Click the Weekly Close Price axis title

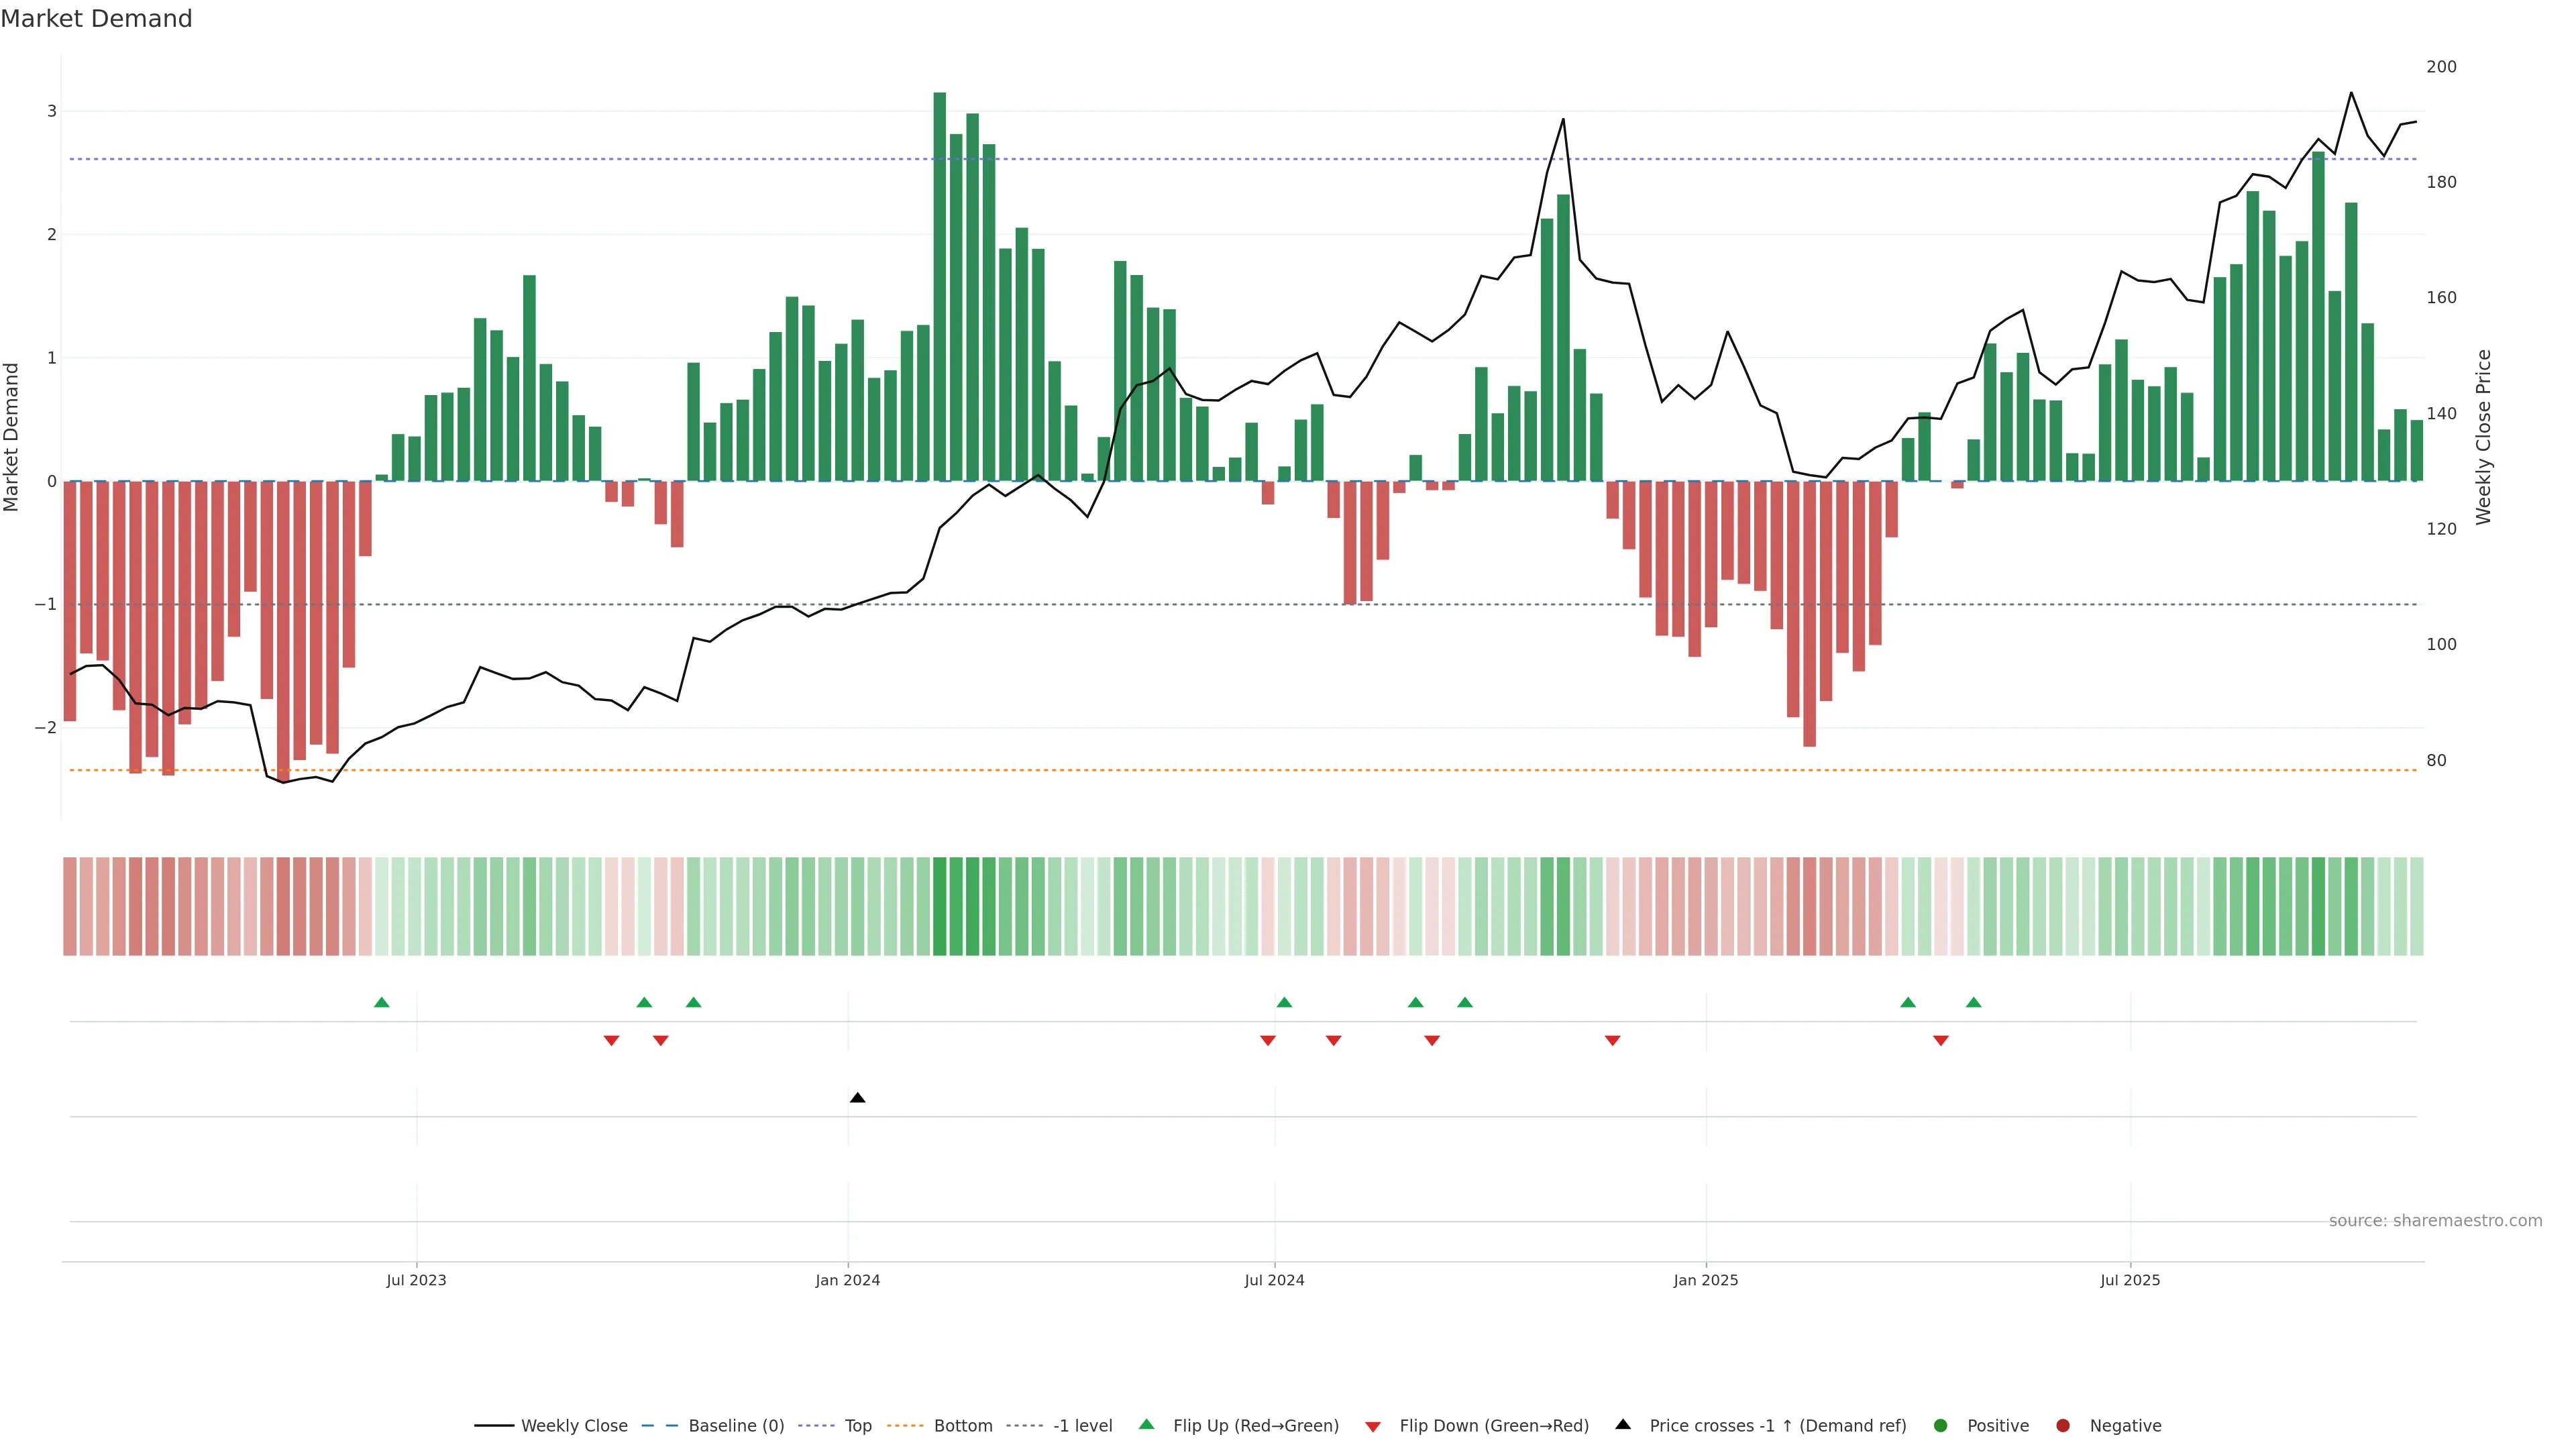click(2483, 437)
